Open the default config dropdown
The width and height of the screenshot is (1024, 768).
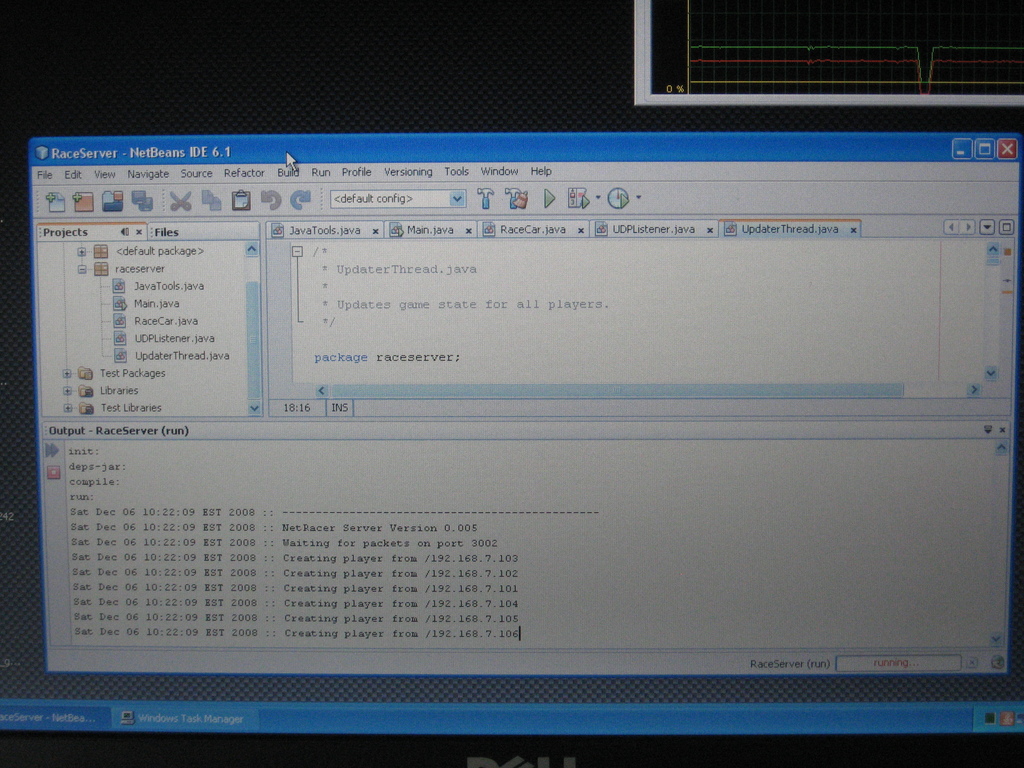pos(457,199)
